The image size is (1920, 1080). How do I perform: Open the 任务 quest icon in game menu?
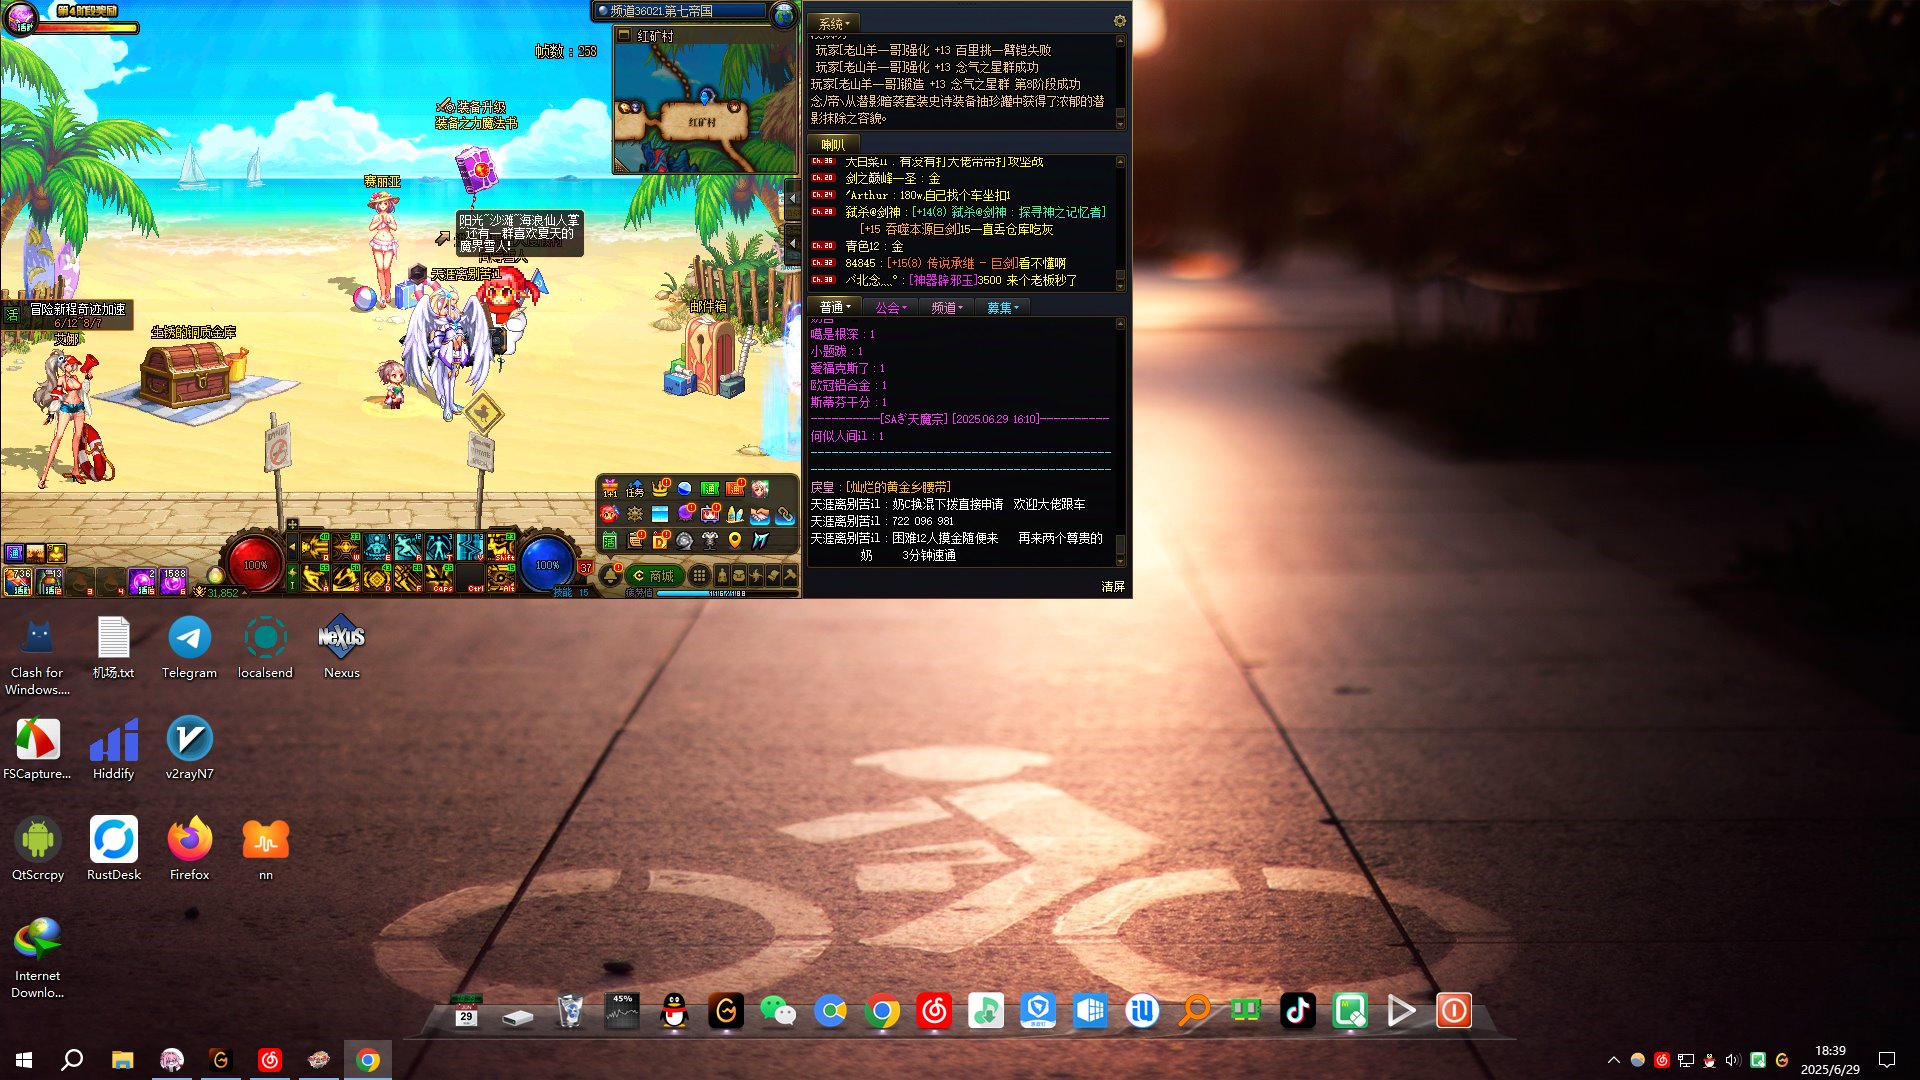pos(635,489)
